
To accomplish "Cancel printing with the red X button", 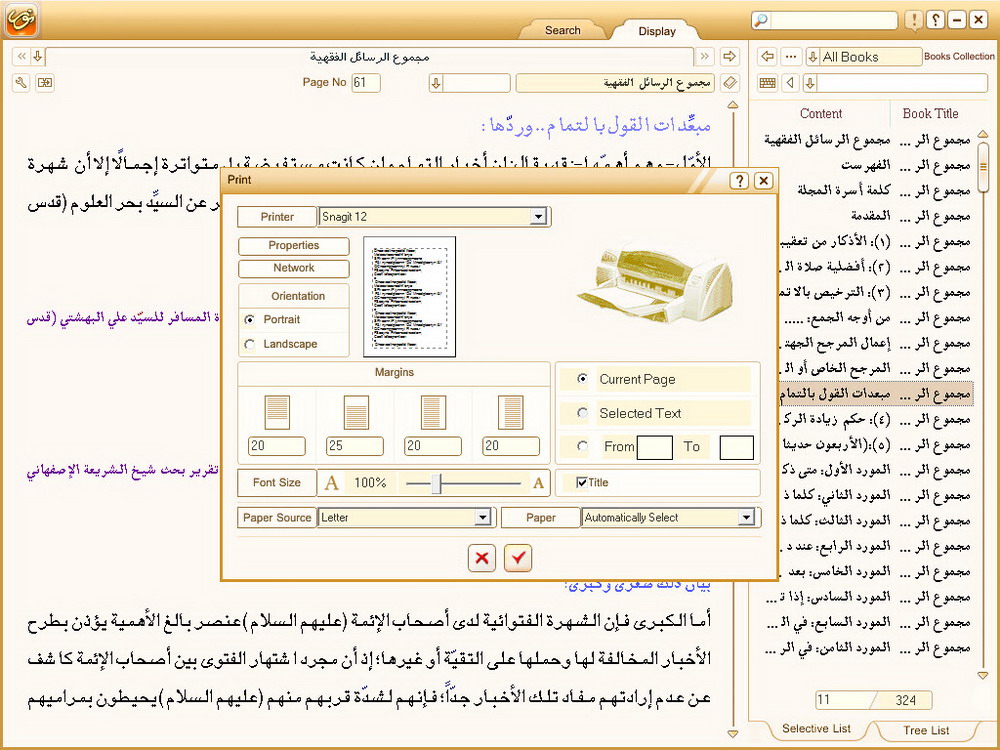I will click(482, 558).
